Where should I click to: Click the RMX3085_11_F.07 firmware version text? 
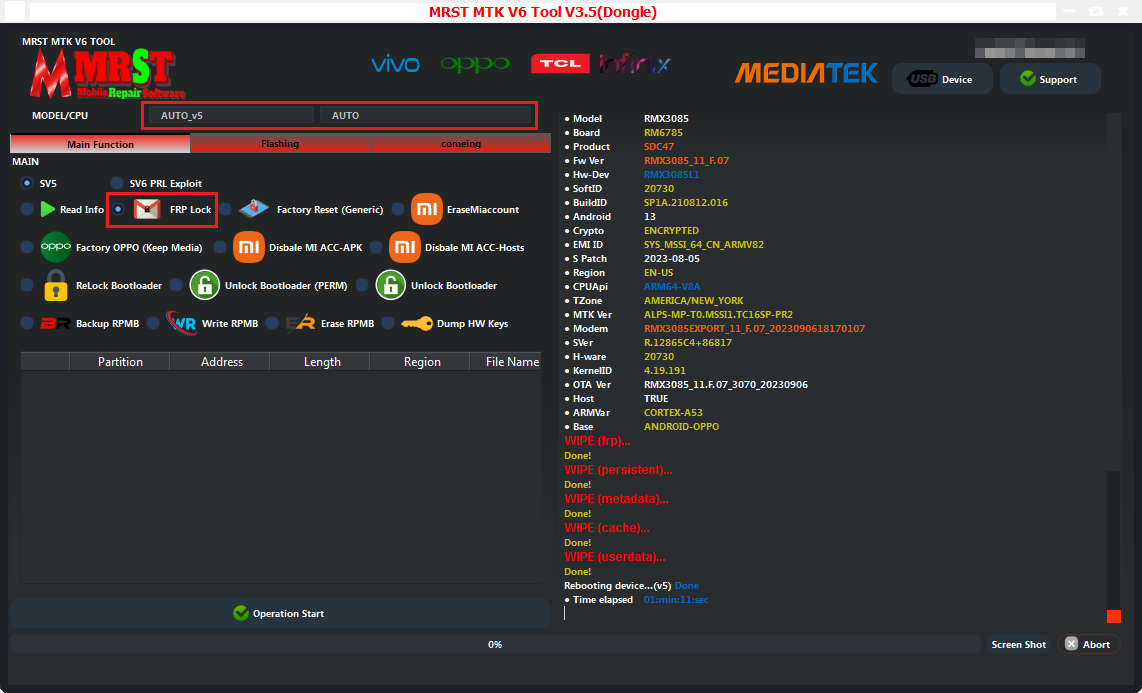pos(687,161)
